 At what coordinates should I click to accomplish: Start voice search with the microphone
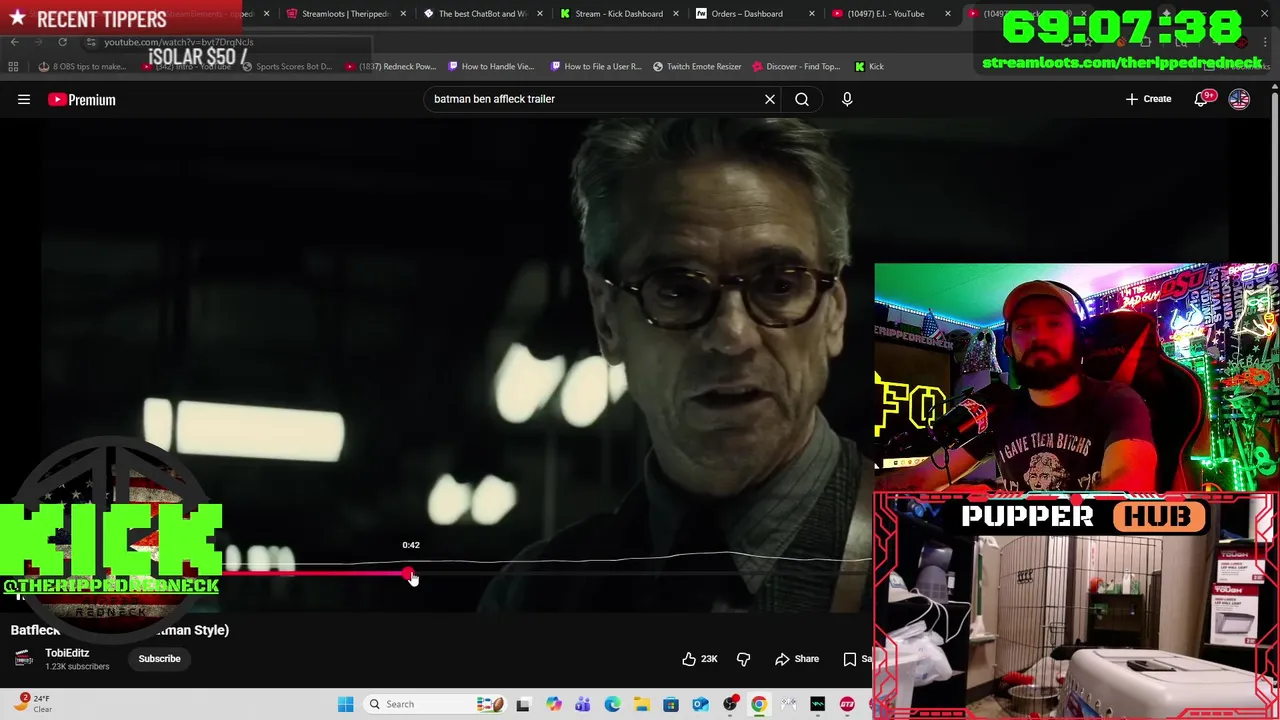tap(847, 99)
